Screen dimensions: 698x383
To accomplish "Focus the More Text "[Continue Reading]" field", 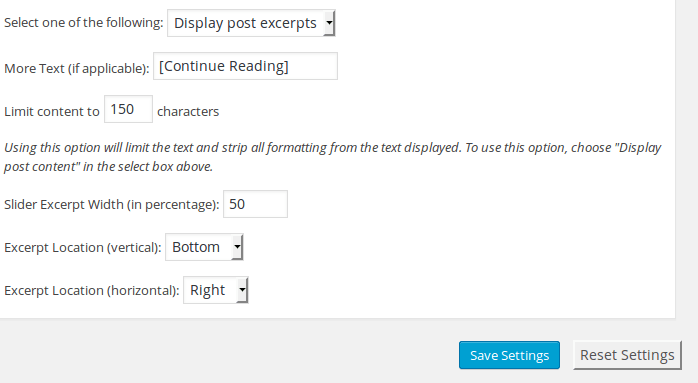I will [245, 66].
